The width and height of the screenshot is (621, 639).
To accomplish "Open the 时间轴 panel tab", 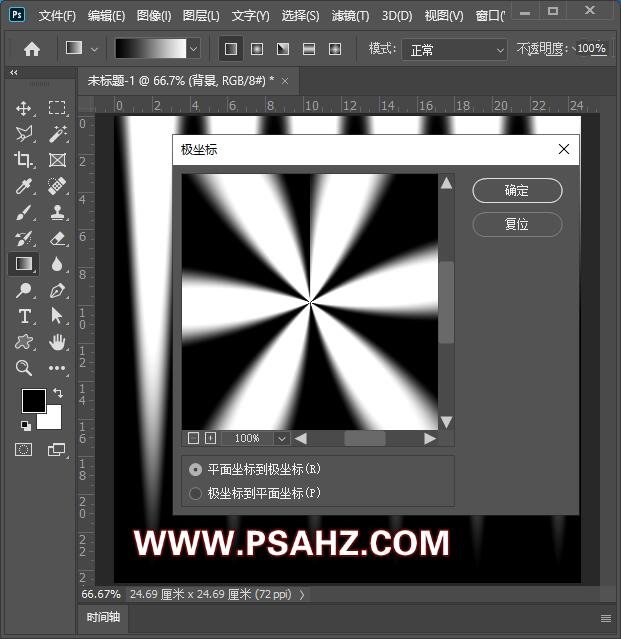I will tap(103, 617).
